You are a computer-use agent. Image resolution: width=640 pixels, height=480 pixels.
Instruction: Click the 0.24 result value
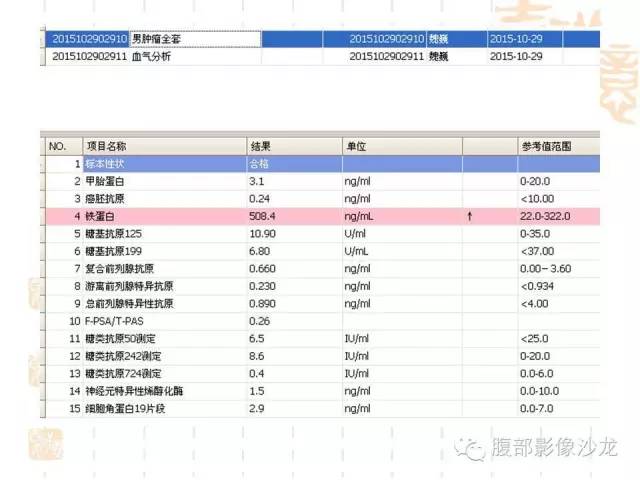(x=259, y=199)
